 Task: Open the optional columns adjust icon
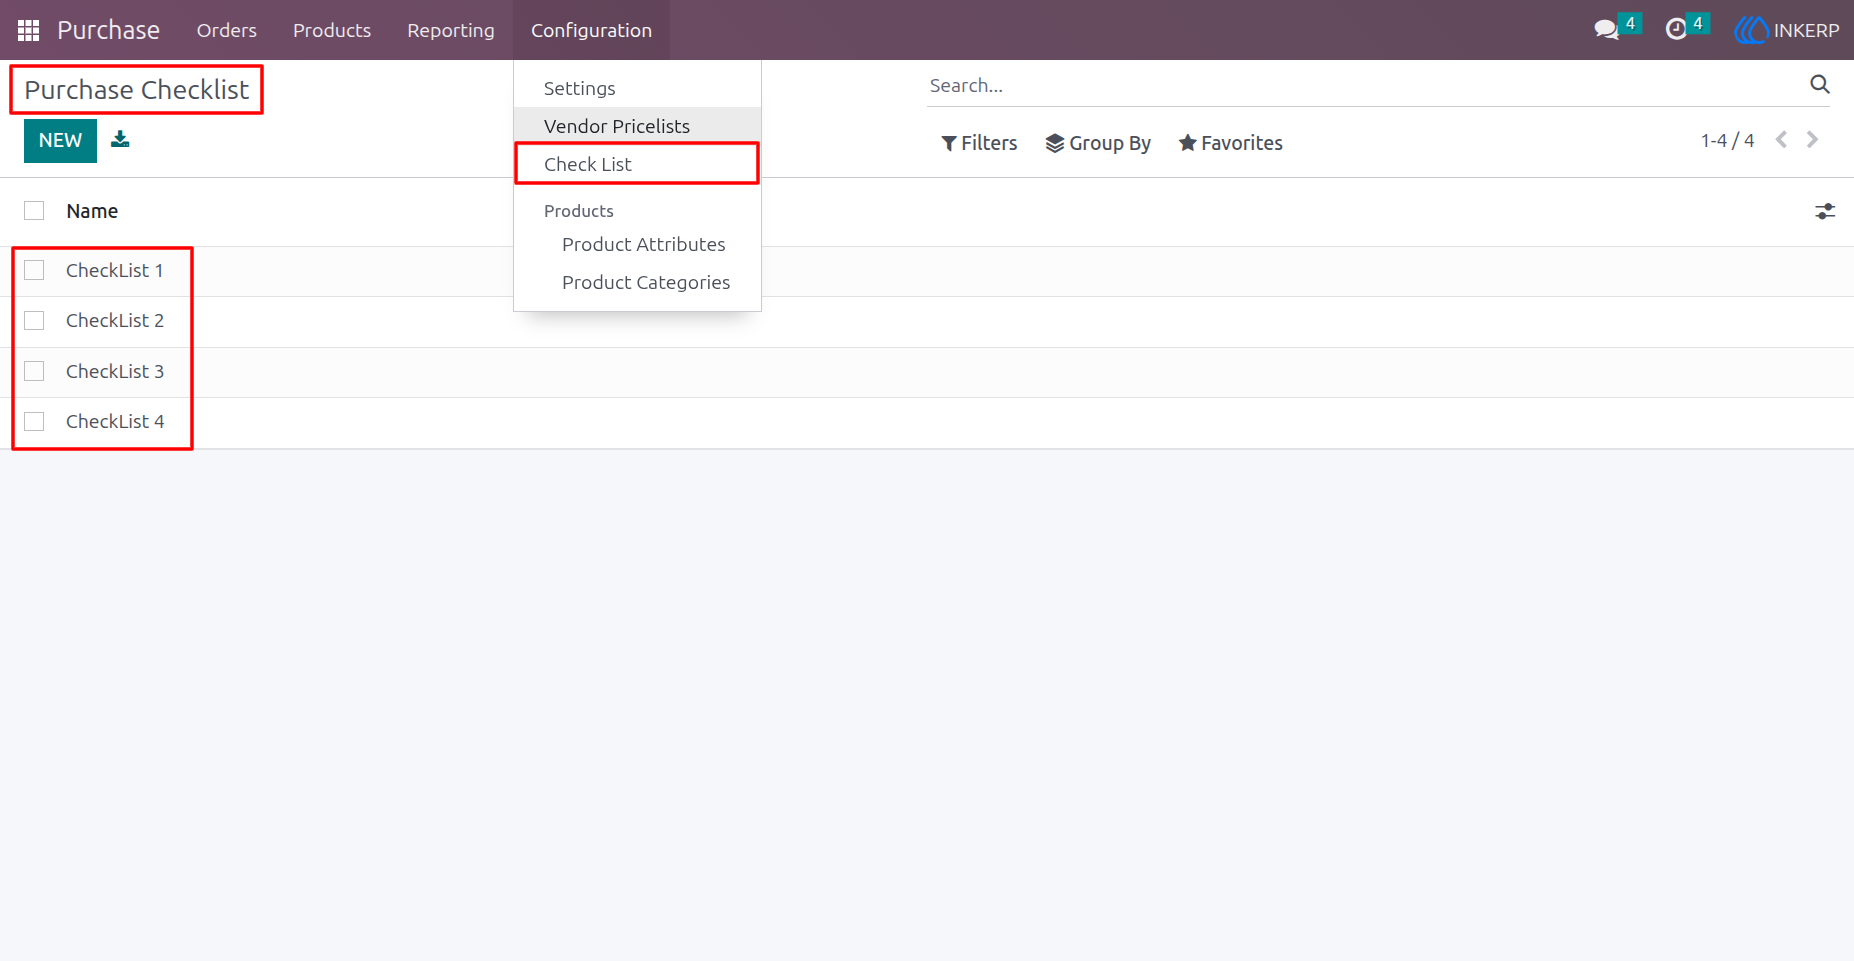pos(1825,211)
